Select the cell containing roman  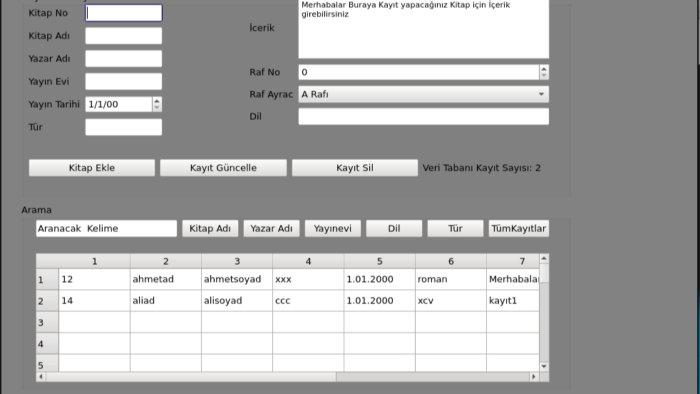tap(451, 279)
